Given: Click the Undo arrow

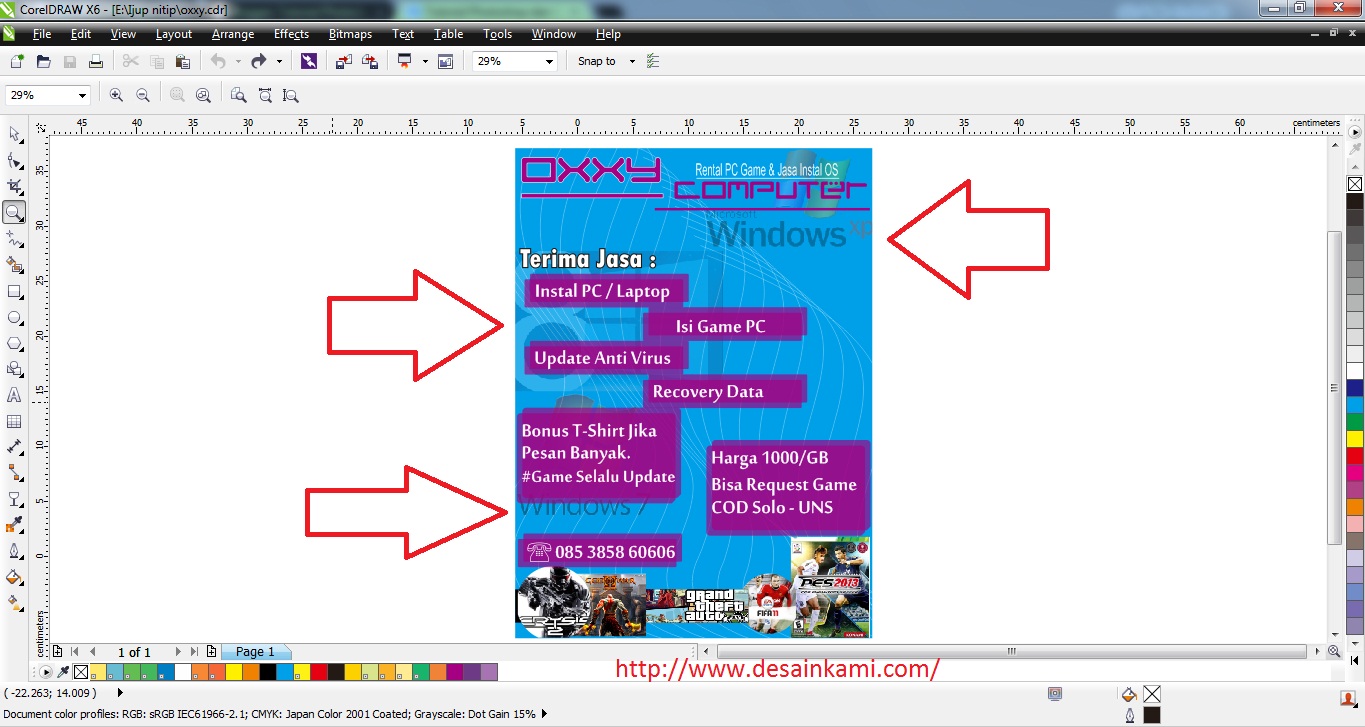Looking at the screenshot, I should click(x=218, y=61).
